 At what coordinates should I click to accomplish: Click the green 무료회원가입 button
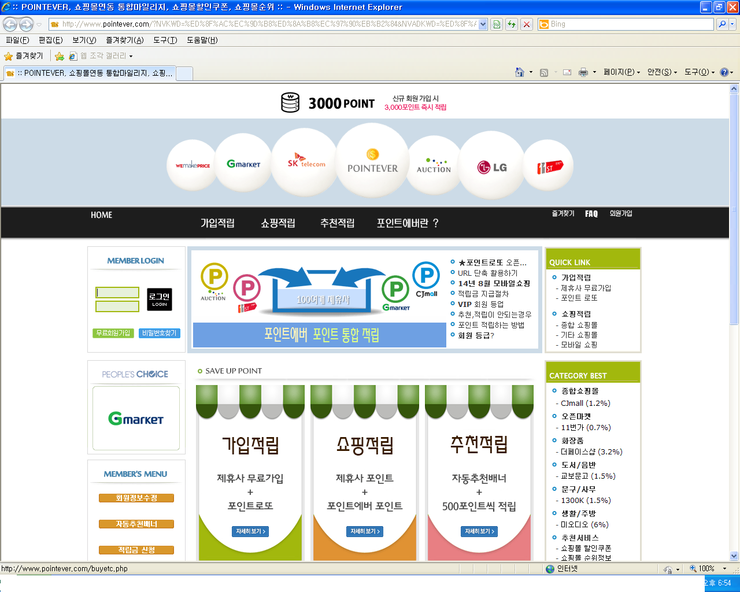113,333
